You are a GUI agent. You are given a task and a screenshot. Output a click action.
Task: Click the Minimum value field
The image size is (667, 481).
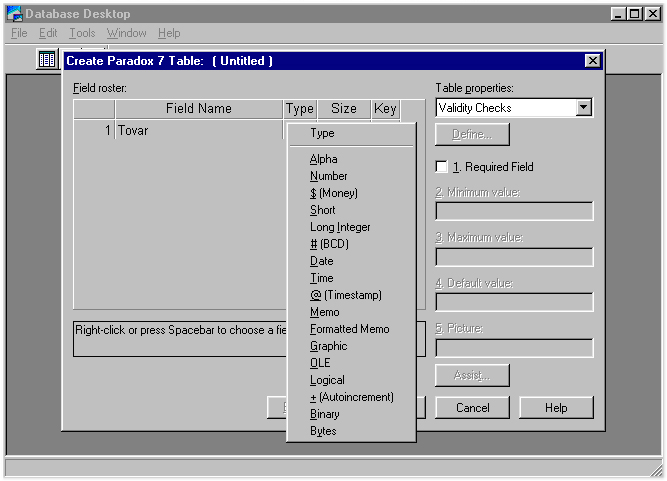pyautogui.click(x=514, y=211)
